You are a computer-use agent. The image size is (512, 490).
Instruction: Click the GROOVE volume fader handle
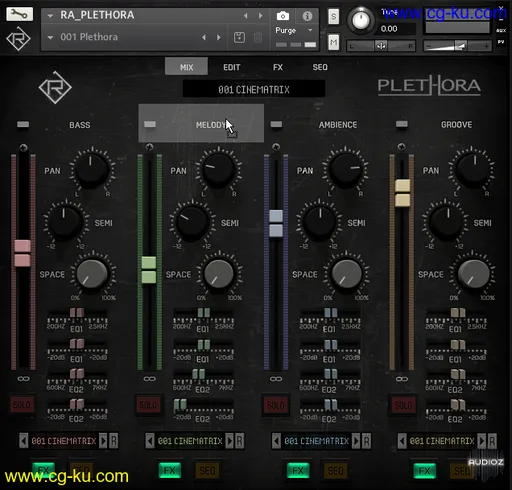click(402, 193)
